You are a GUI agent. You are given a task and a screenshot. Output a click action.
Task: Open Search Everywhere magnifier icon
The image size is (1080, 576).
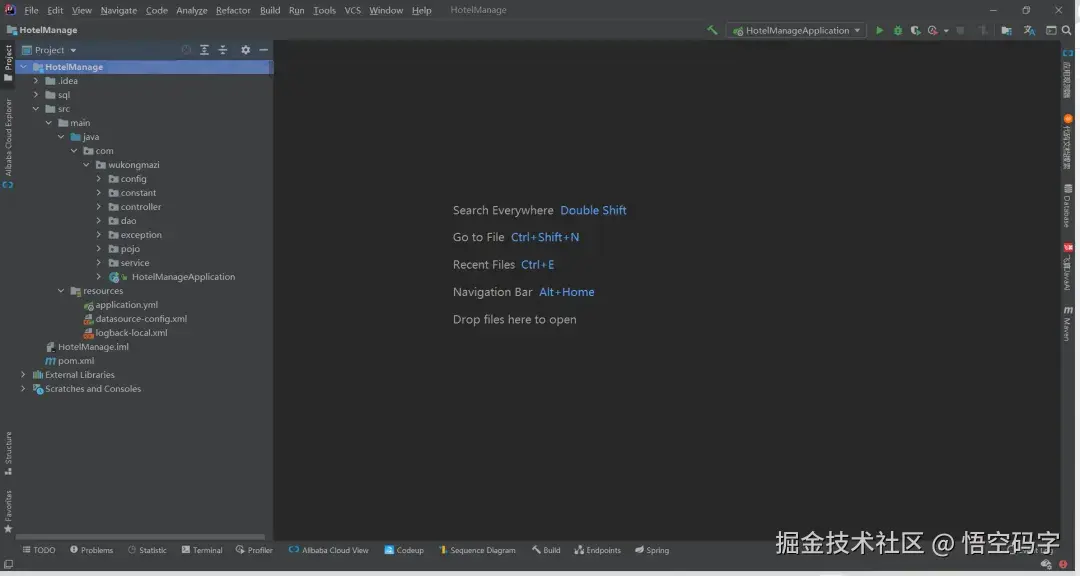coord(1066,30)
